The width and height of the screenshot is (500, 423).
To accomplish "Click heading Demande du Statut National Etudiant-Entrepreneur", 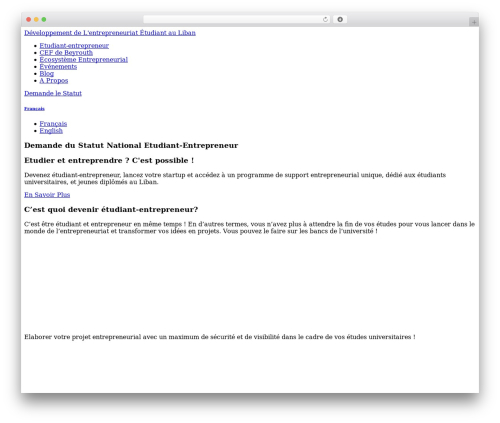I will [131, 146].
